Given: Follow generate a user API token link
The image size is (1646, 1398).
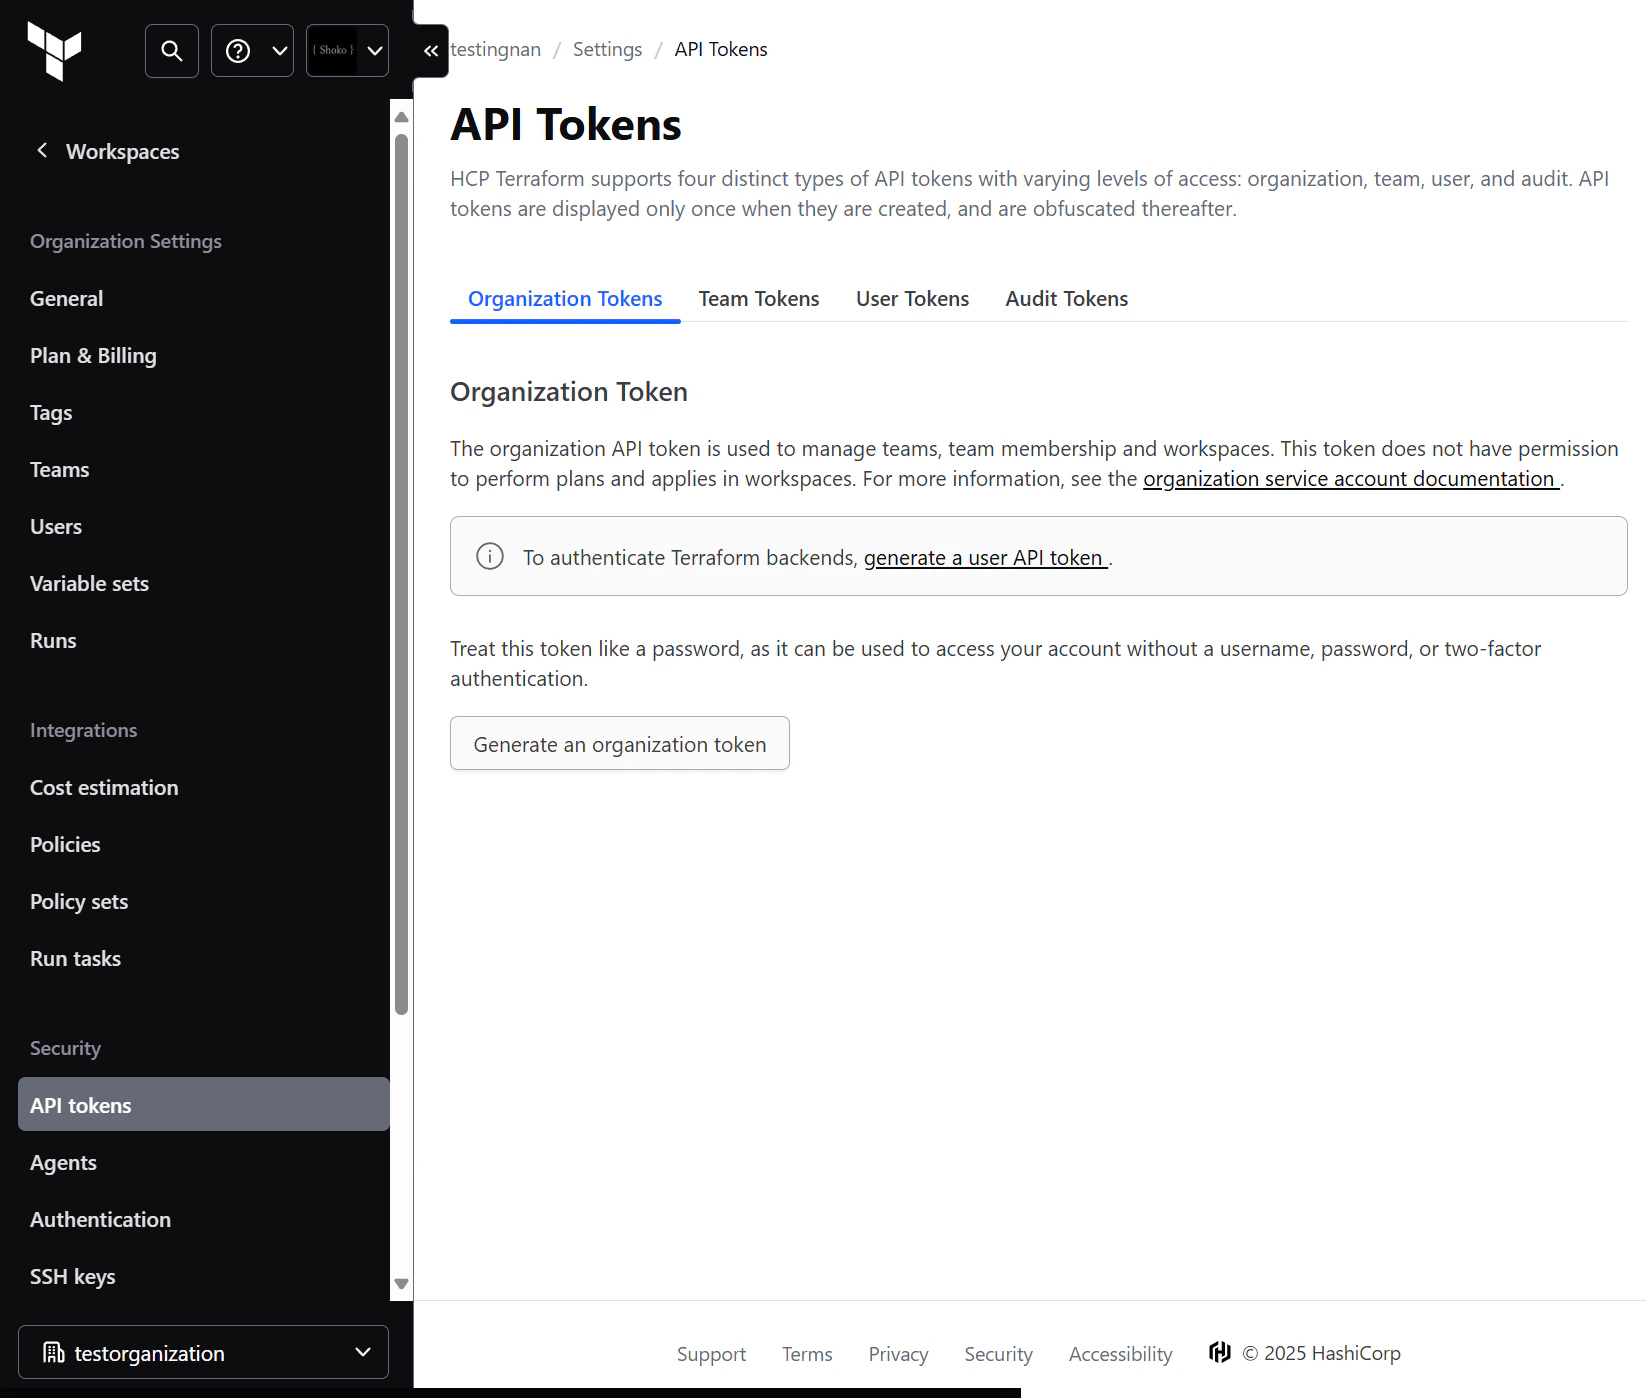Looking at the screenshot, I should point(985,558).
